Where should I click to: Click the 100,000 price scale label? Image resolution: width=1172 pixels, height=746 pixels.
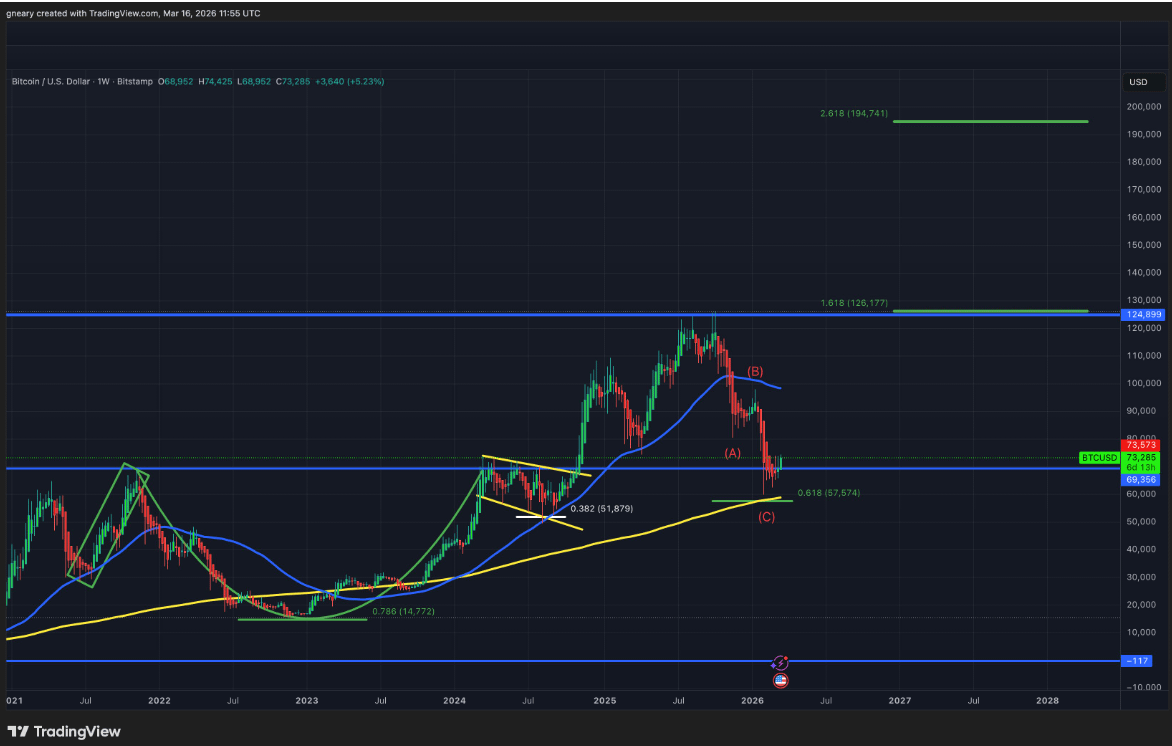[x=1144, y=383]
